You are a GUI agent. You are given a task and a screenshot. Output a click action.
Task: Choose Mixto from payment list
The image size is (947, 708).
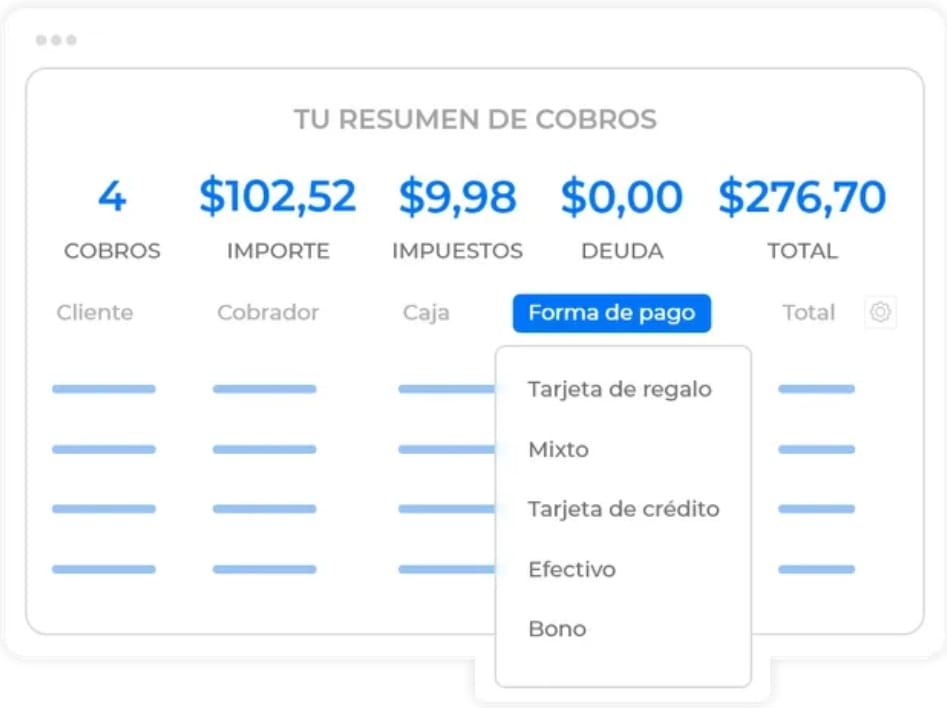[559, 449]
